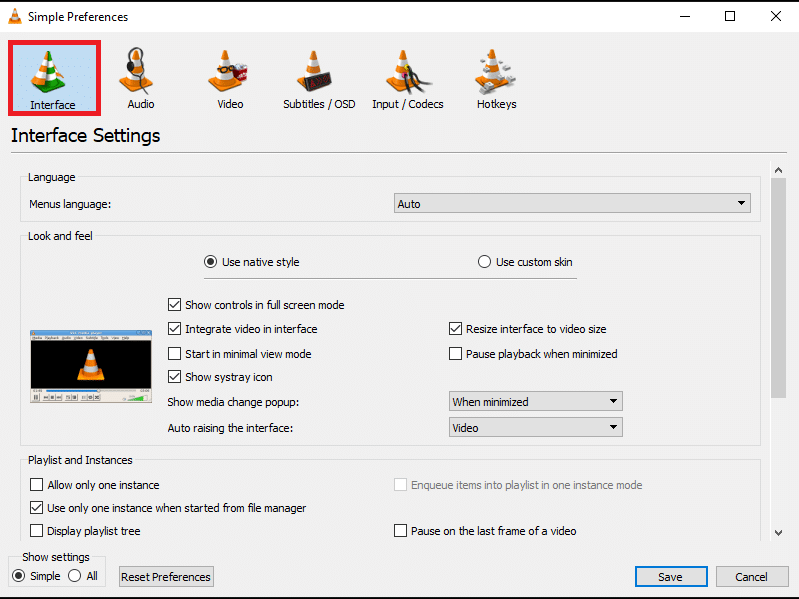Open the Auto raising the interface dropdown

(x=536, y=427)
